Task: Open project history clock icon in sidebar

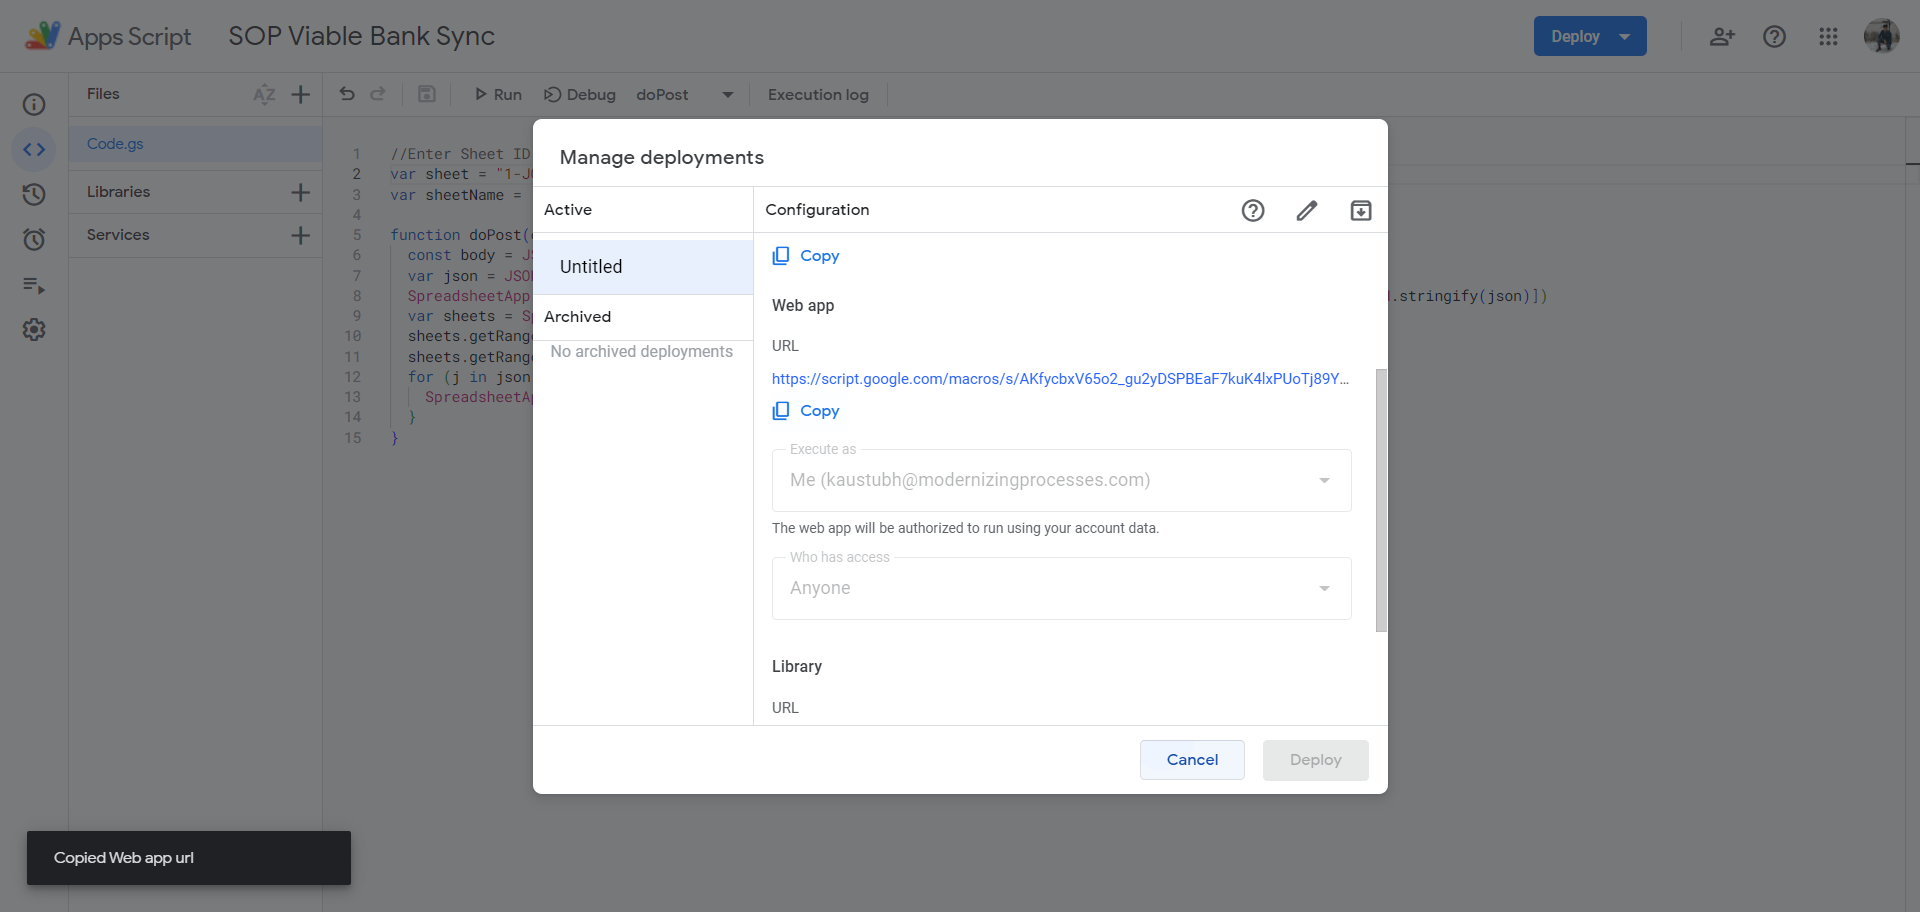Action: click(34, 194)
